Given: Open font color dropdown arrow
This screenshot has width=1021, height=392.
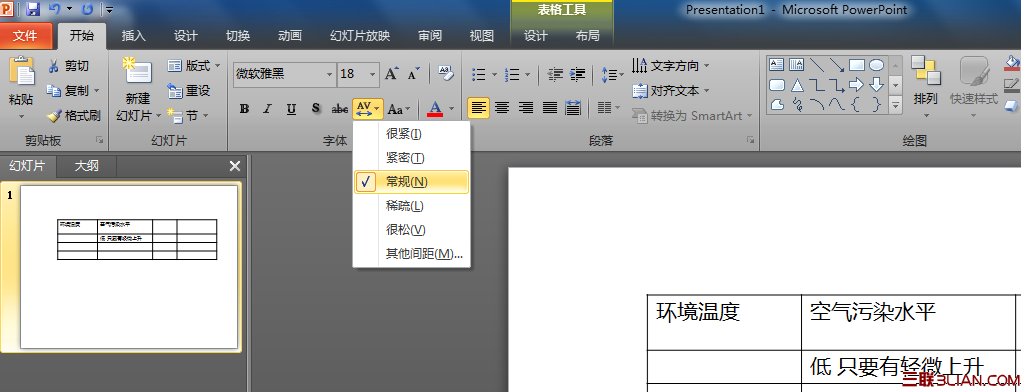Looking at the screenshot, I should point(451,109).
